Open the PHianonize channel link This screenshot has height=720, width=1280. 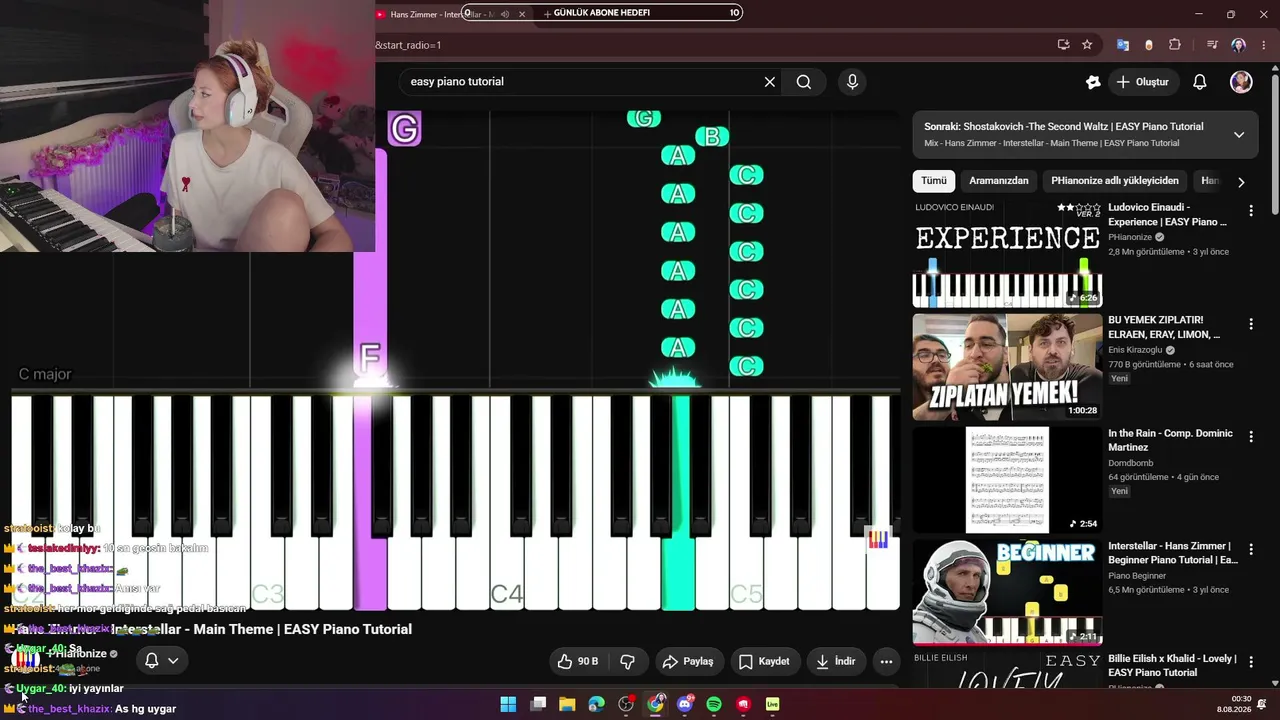coord(76,654)
